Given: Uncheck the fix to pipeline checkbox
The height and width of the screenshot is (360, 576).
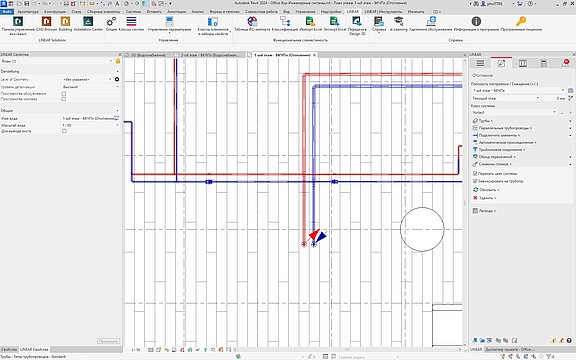Looking at the screenshot, I should click(475, 181).
